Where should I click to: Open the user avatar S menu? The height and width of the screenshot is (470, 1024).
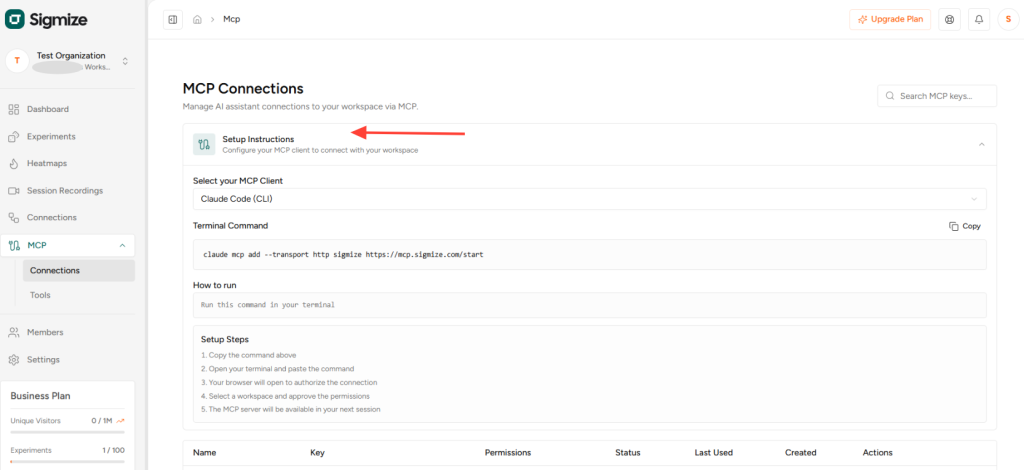[x=1008, y=20]
